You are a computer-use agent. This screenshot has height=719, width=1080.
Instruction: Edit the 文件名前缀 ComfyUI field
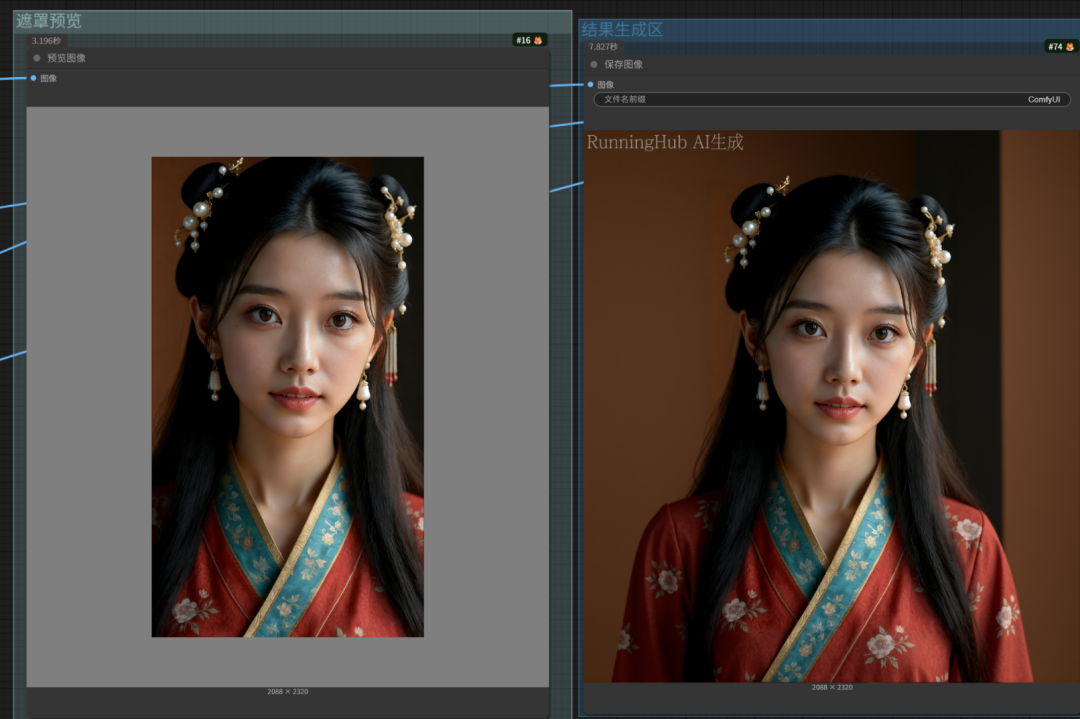[x=832, y=99]
